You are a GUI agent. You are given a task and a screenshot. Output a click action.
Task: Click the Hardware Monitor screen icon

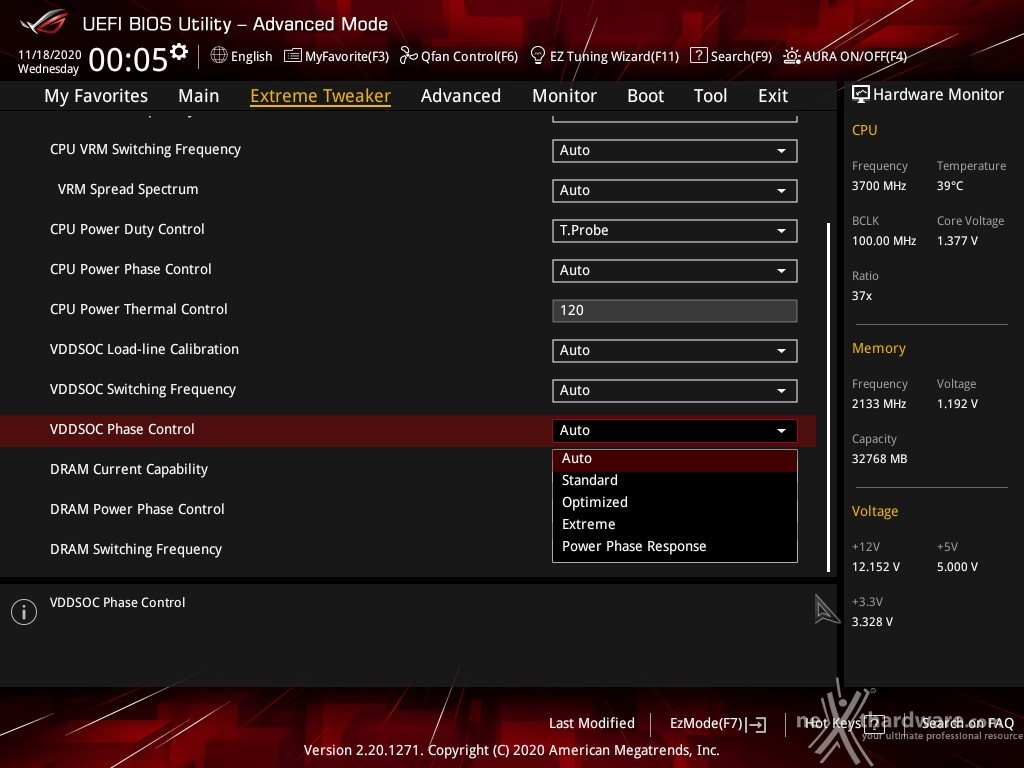pos(861,95)
